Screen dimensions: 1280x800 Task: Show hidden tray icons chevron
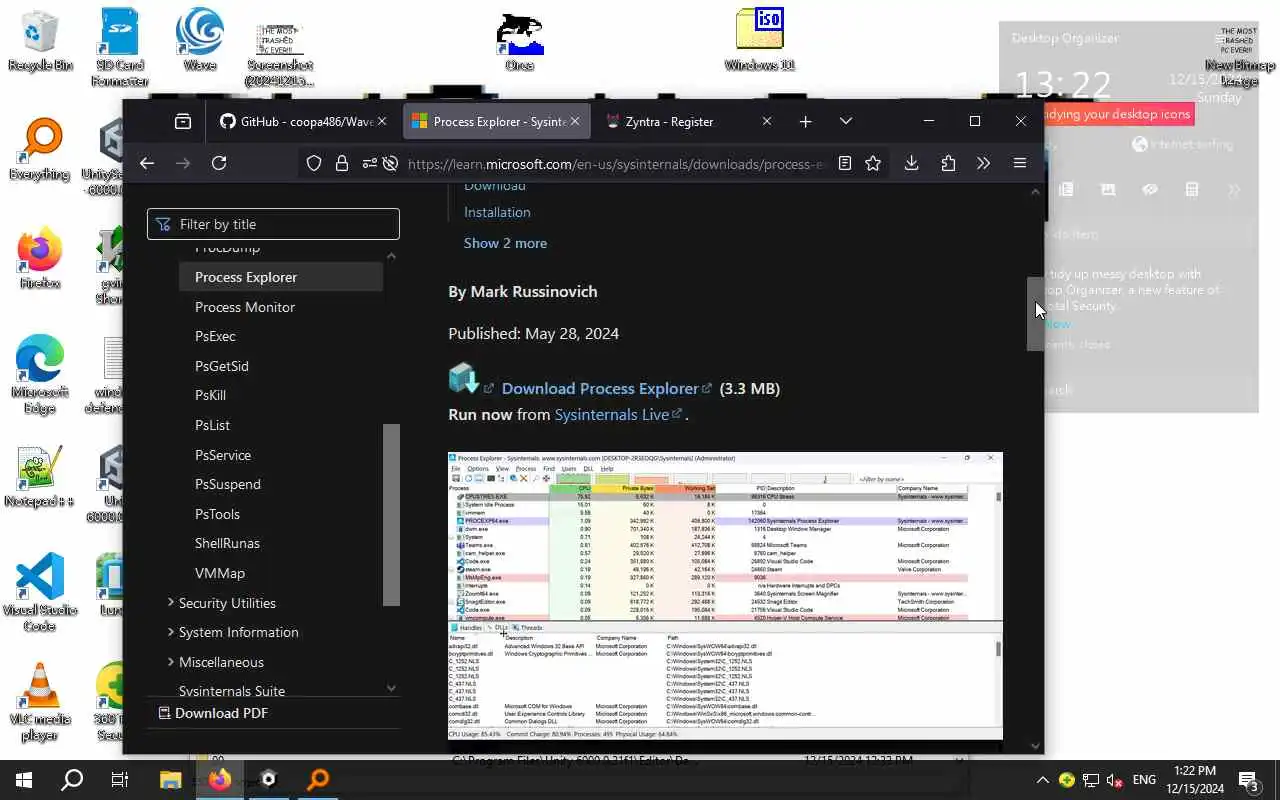(x=1042, y=780)
